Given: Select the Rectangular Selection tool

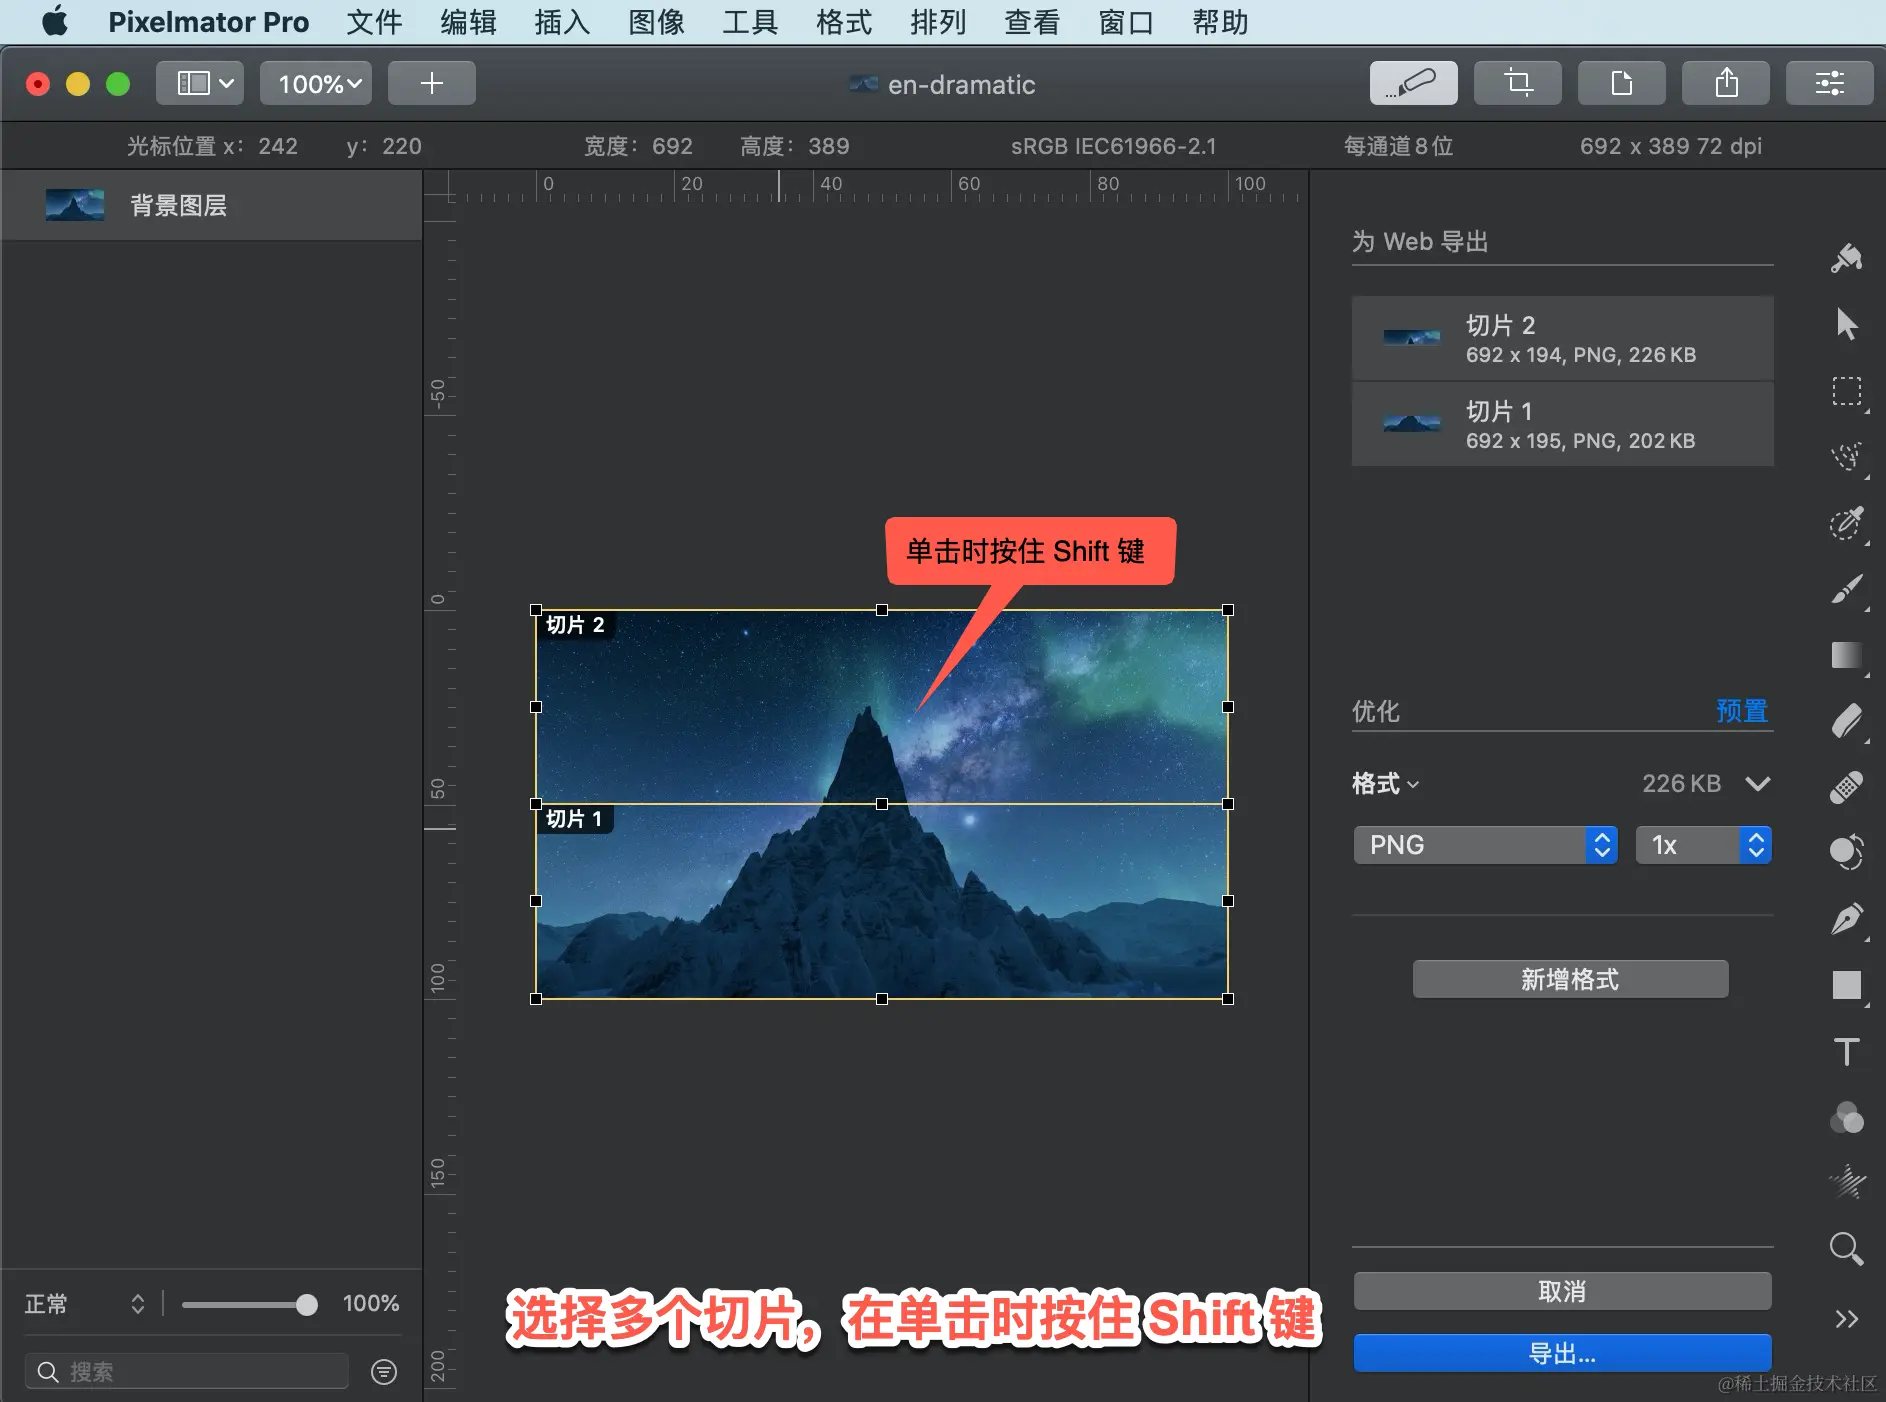Looking at the screenshot, I should (x=1846, y=391).
